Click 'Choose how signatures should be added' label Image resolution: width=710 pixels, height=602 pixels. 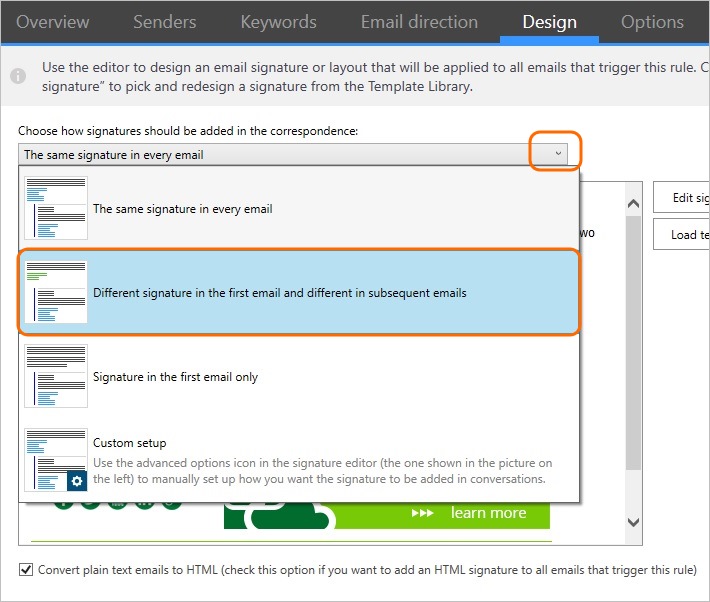[x=188, y=131]
